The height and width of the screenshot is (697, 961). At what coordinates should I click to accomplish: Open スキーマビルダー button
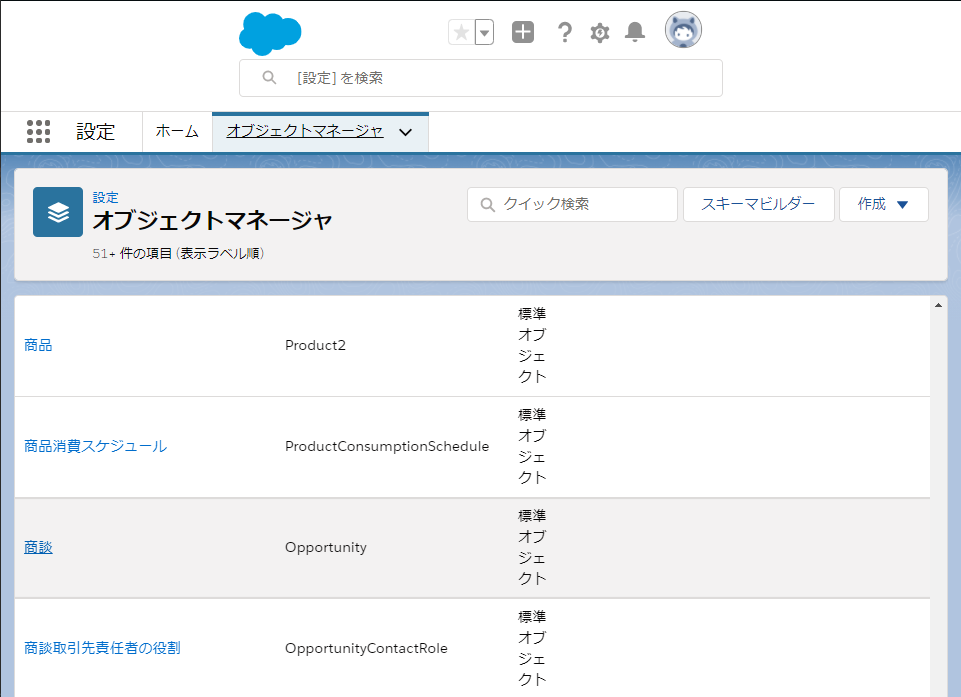[x=759, y=204]
